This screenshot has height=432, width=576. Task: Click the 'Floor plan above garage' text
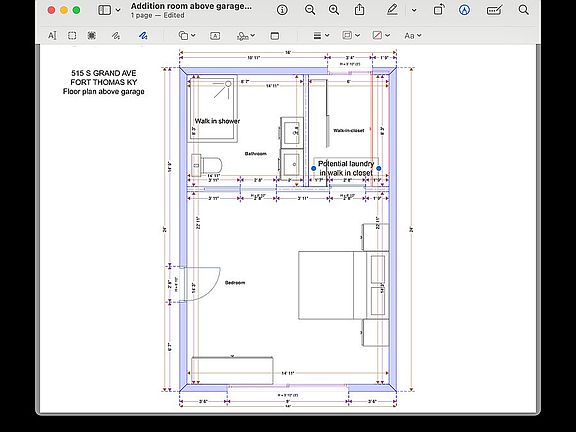(x=104, y=91)
